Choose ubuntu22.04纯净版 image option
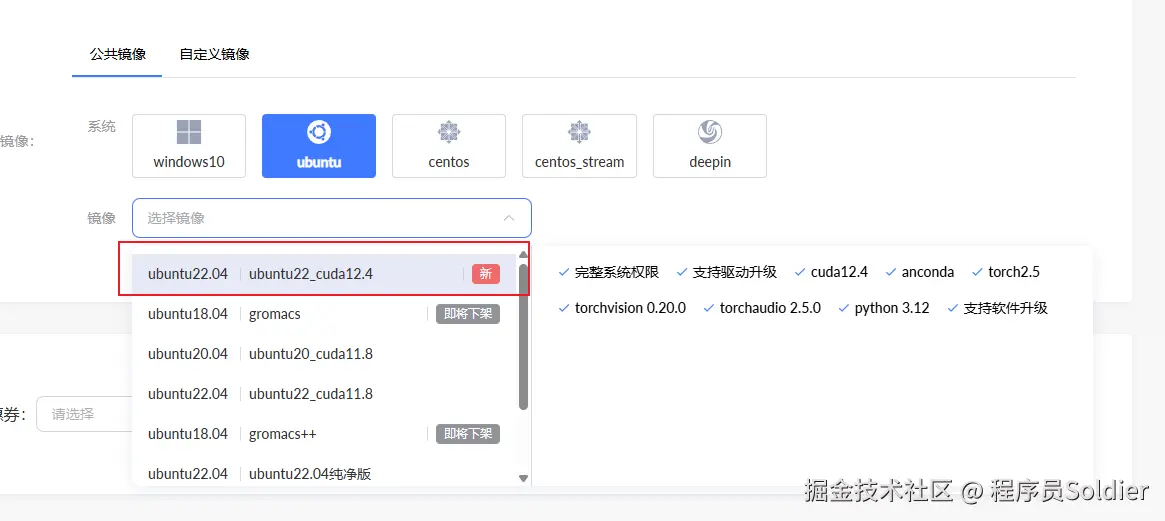This screenshot has height=521, width=1165. 324,473
